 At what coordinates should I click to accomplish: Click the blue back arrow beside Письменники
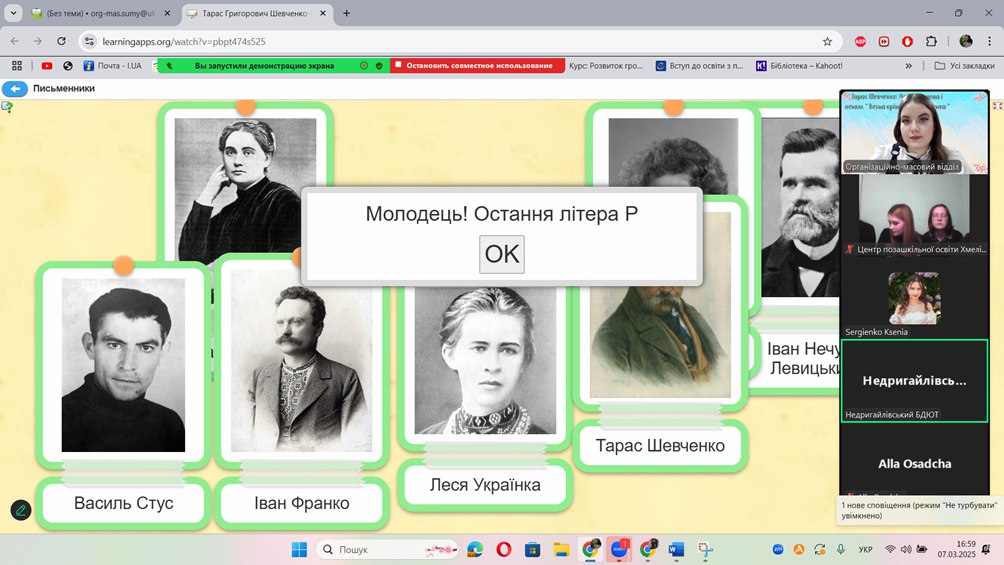(15, 88)
